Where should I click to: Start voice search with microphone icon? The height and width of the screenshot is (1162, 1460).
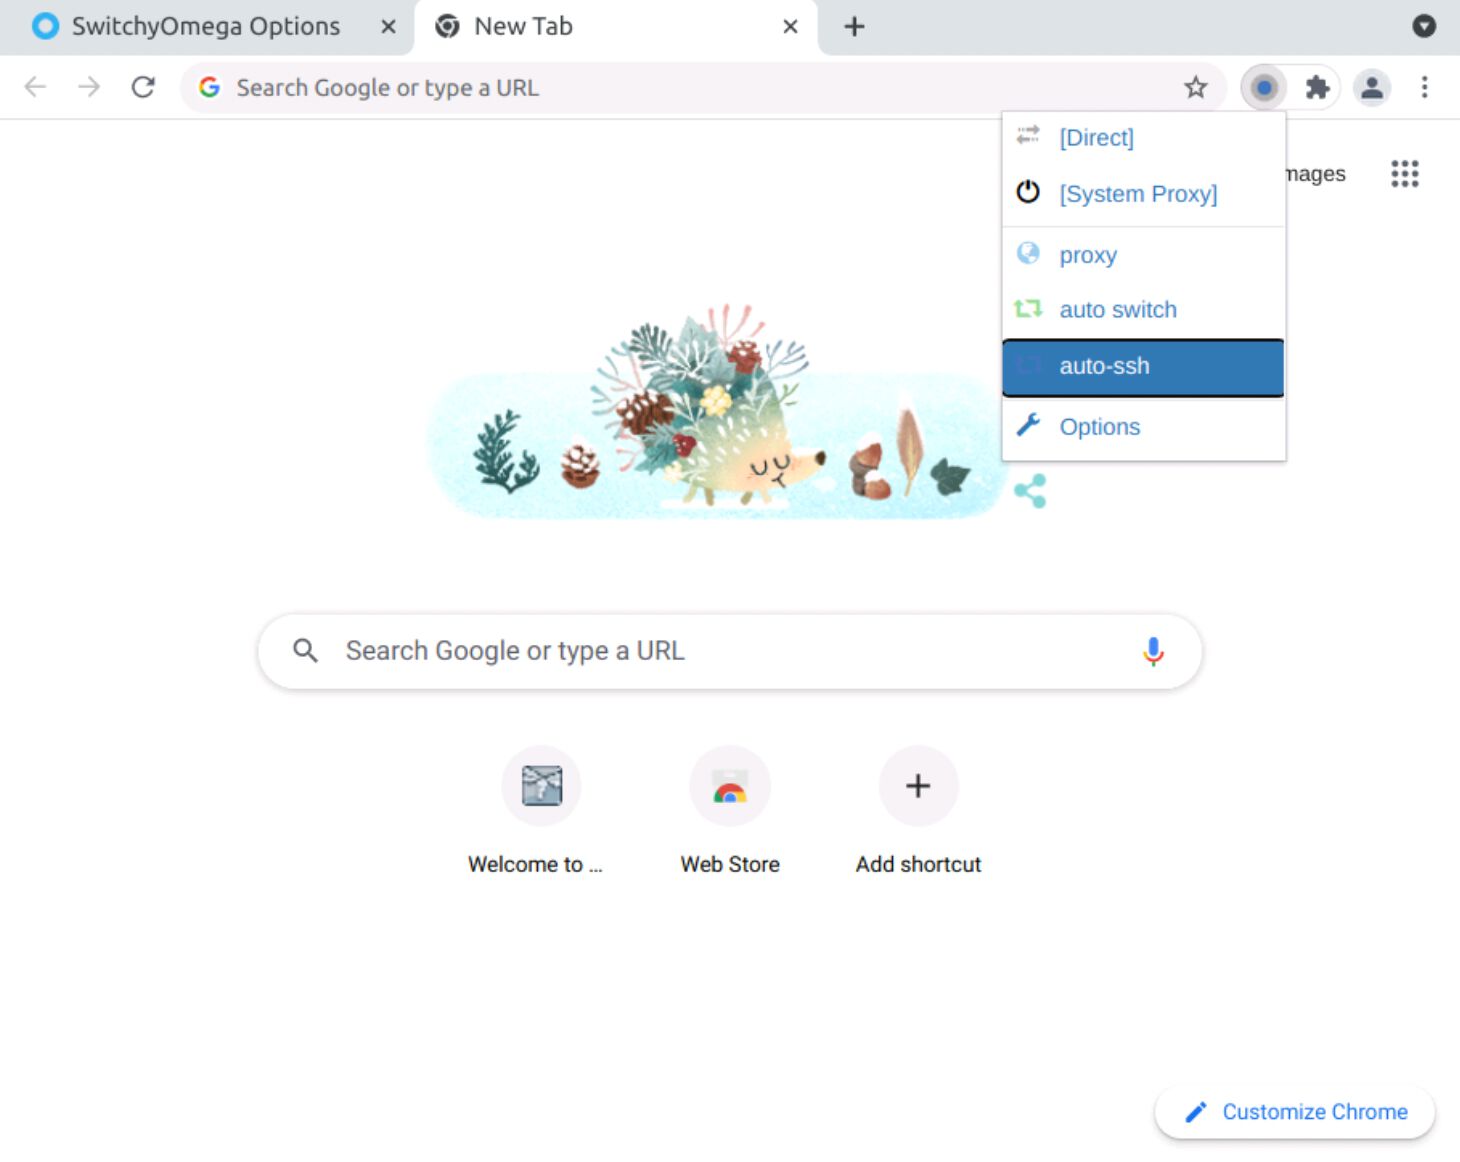[1153, 652]
